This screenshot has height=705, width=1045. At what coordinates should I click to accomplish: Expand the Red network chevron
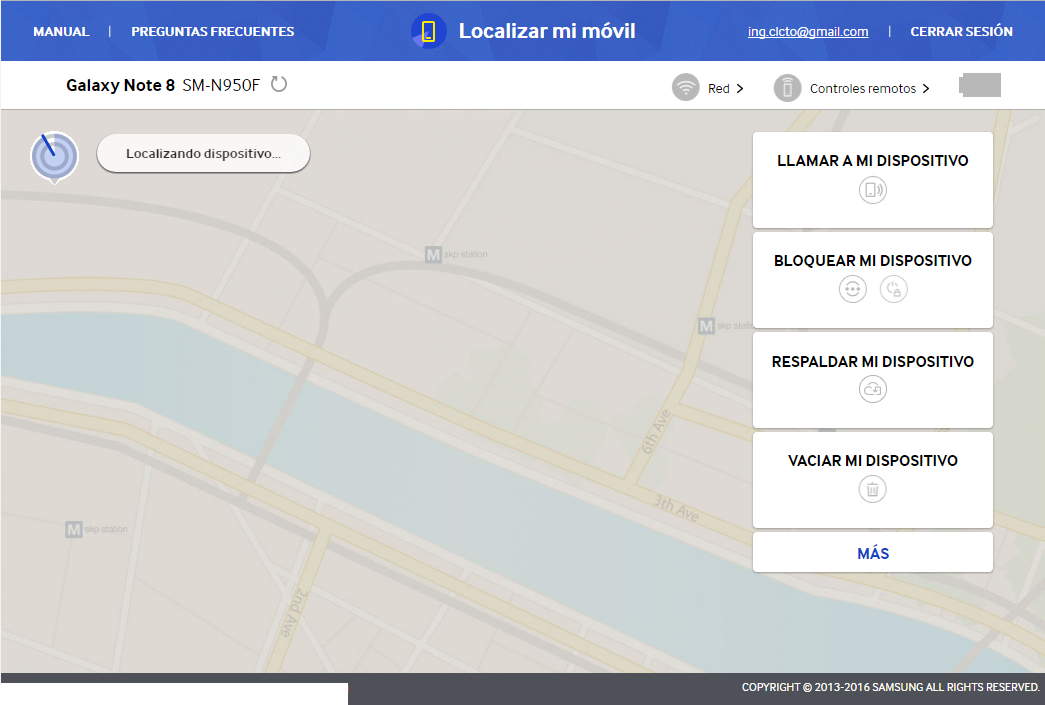[740, 89]
